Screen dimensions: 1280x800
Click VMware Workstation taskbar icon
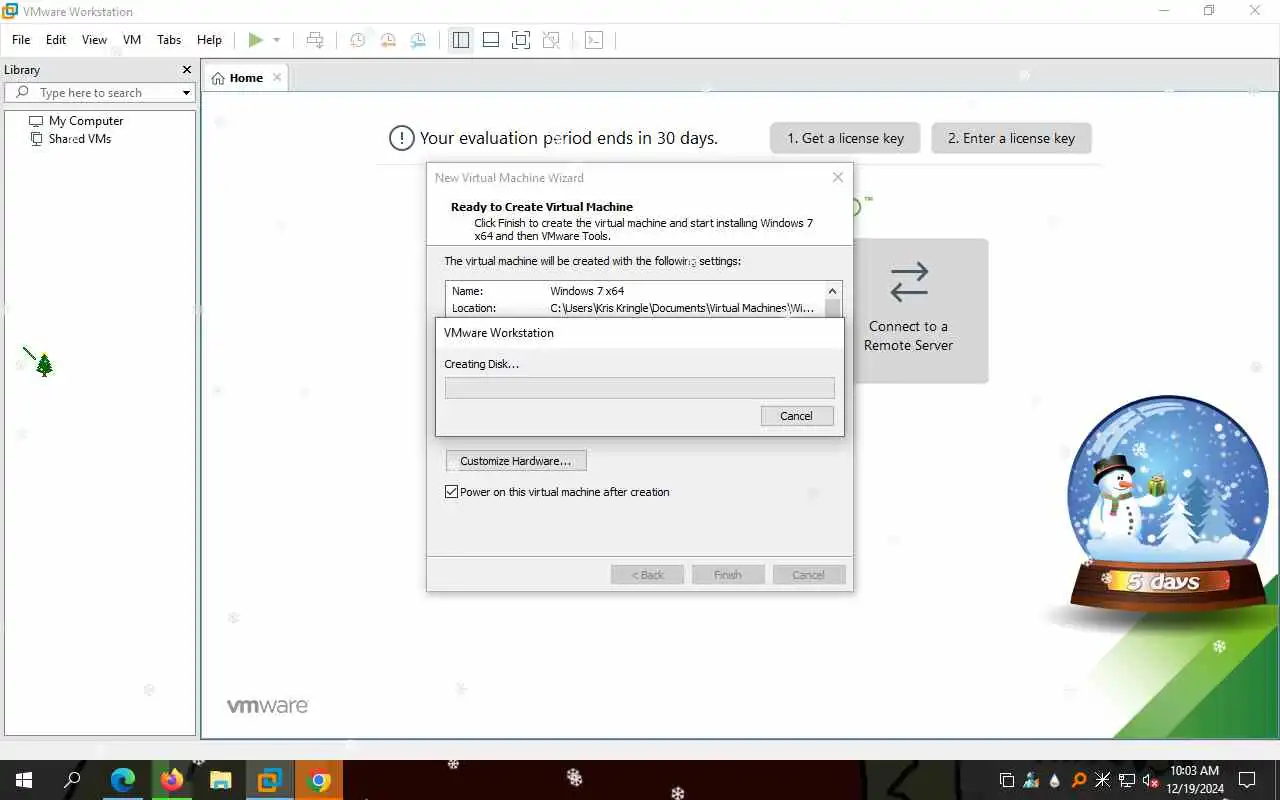269,780
